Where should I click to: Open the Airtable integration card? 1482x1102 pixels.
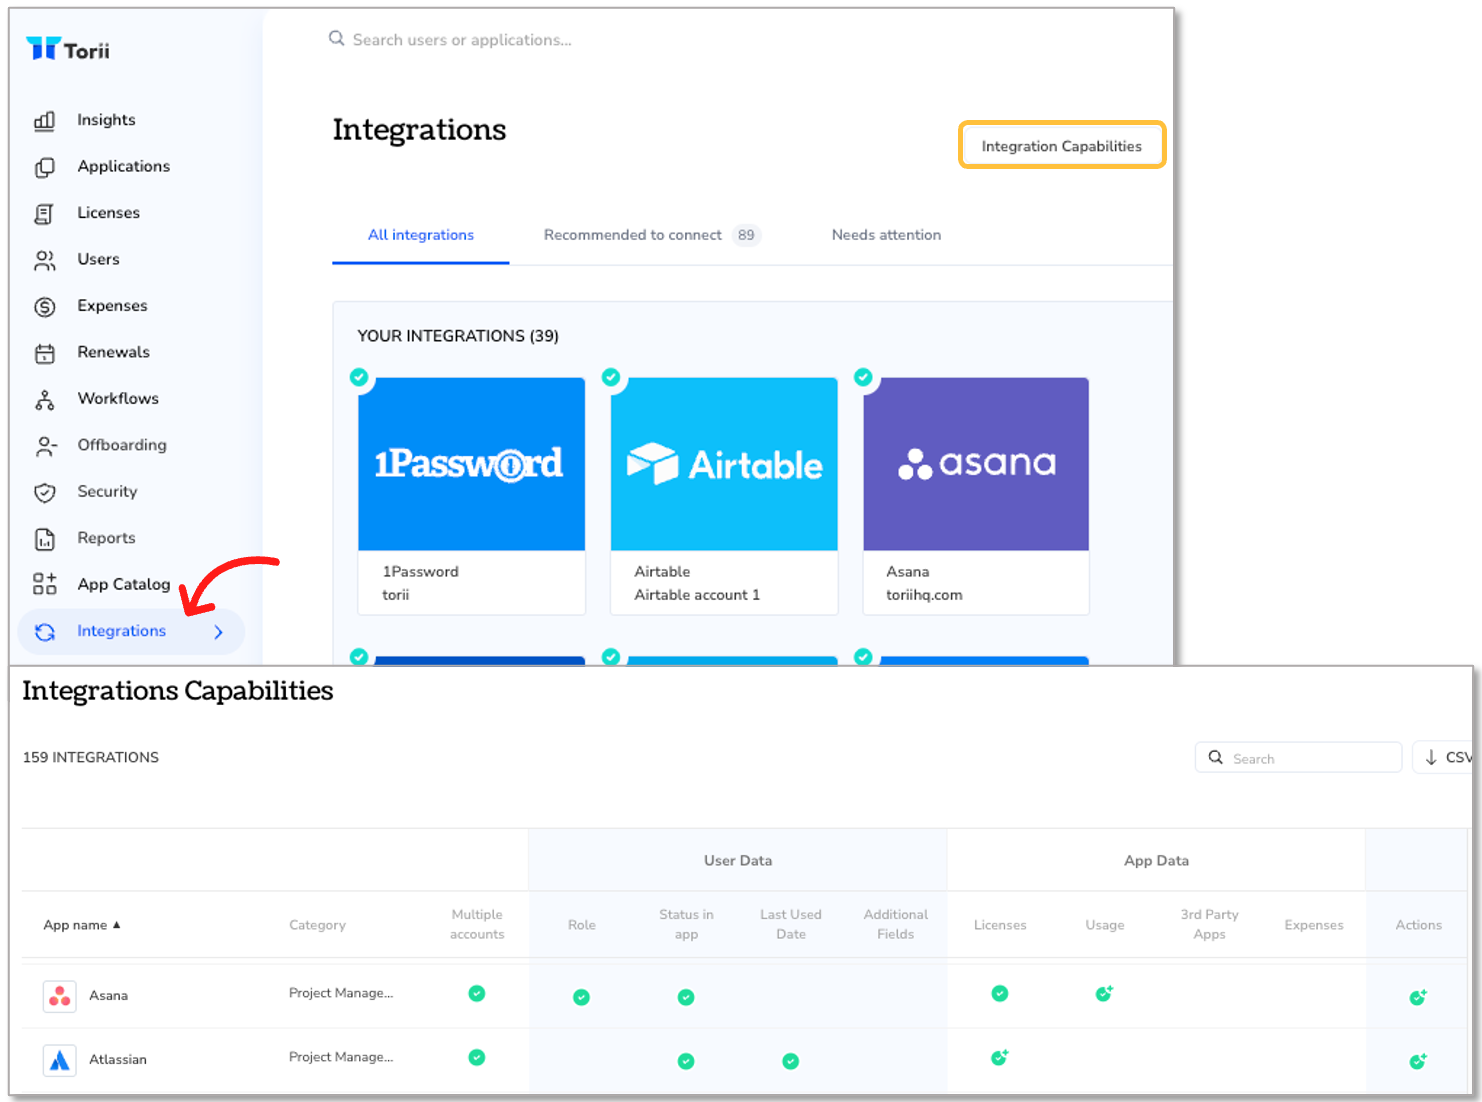point(724,495)
